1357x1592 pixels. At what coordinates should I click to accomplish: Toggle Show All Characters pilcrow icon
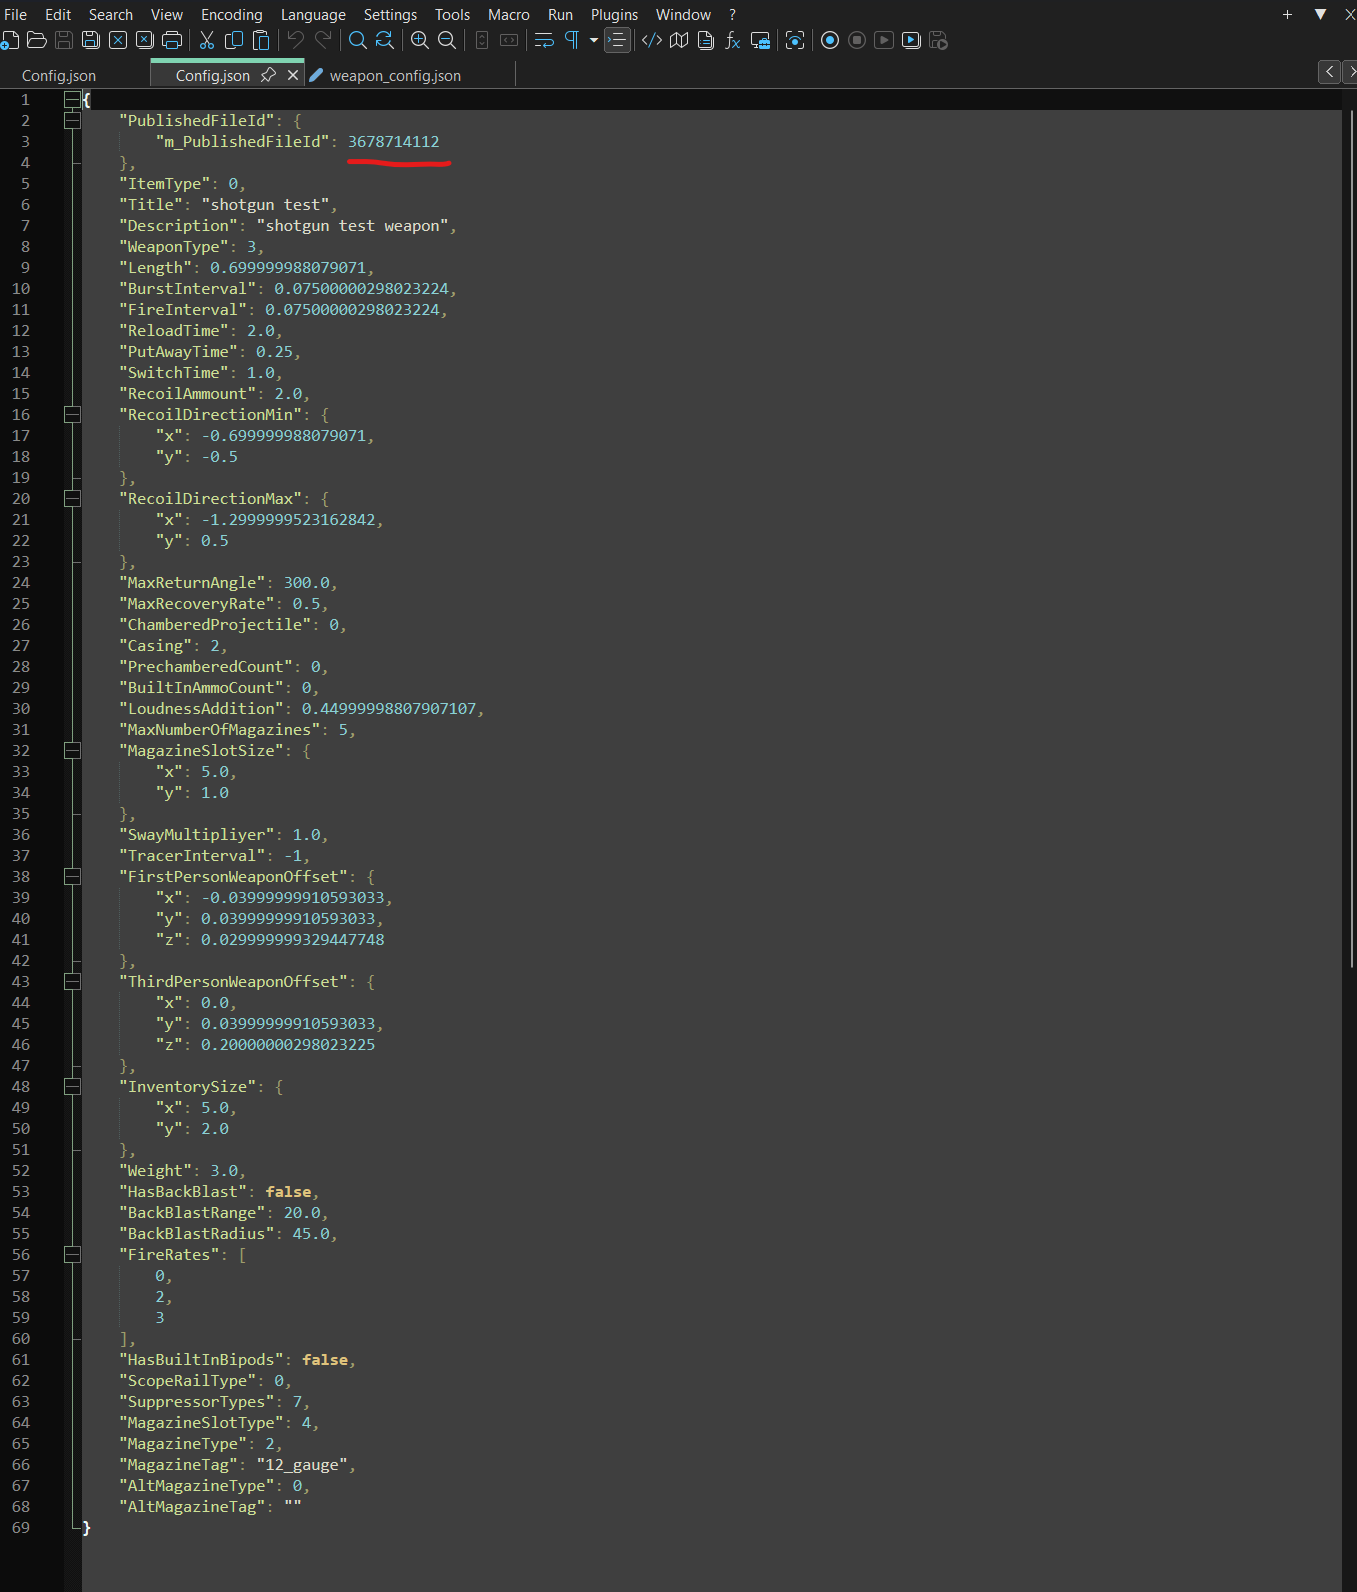(x=572, y=40)
